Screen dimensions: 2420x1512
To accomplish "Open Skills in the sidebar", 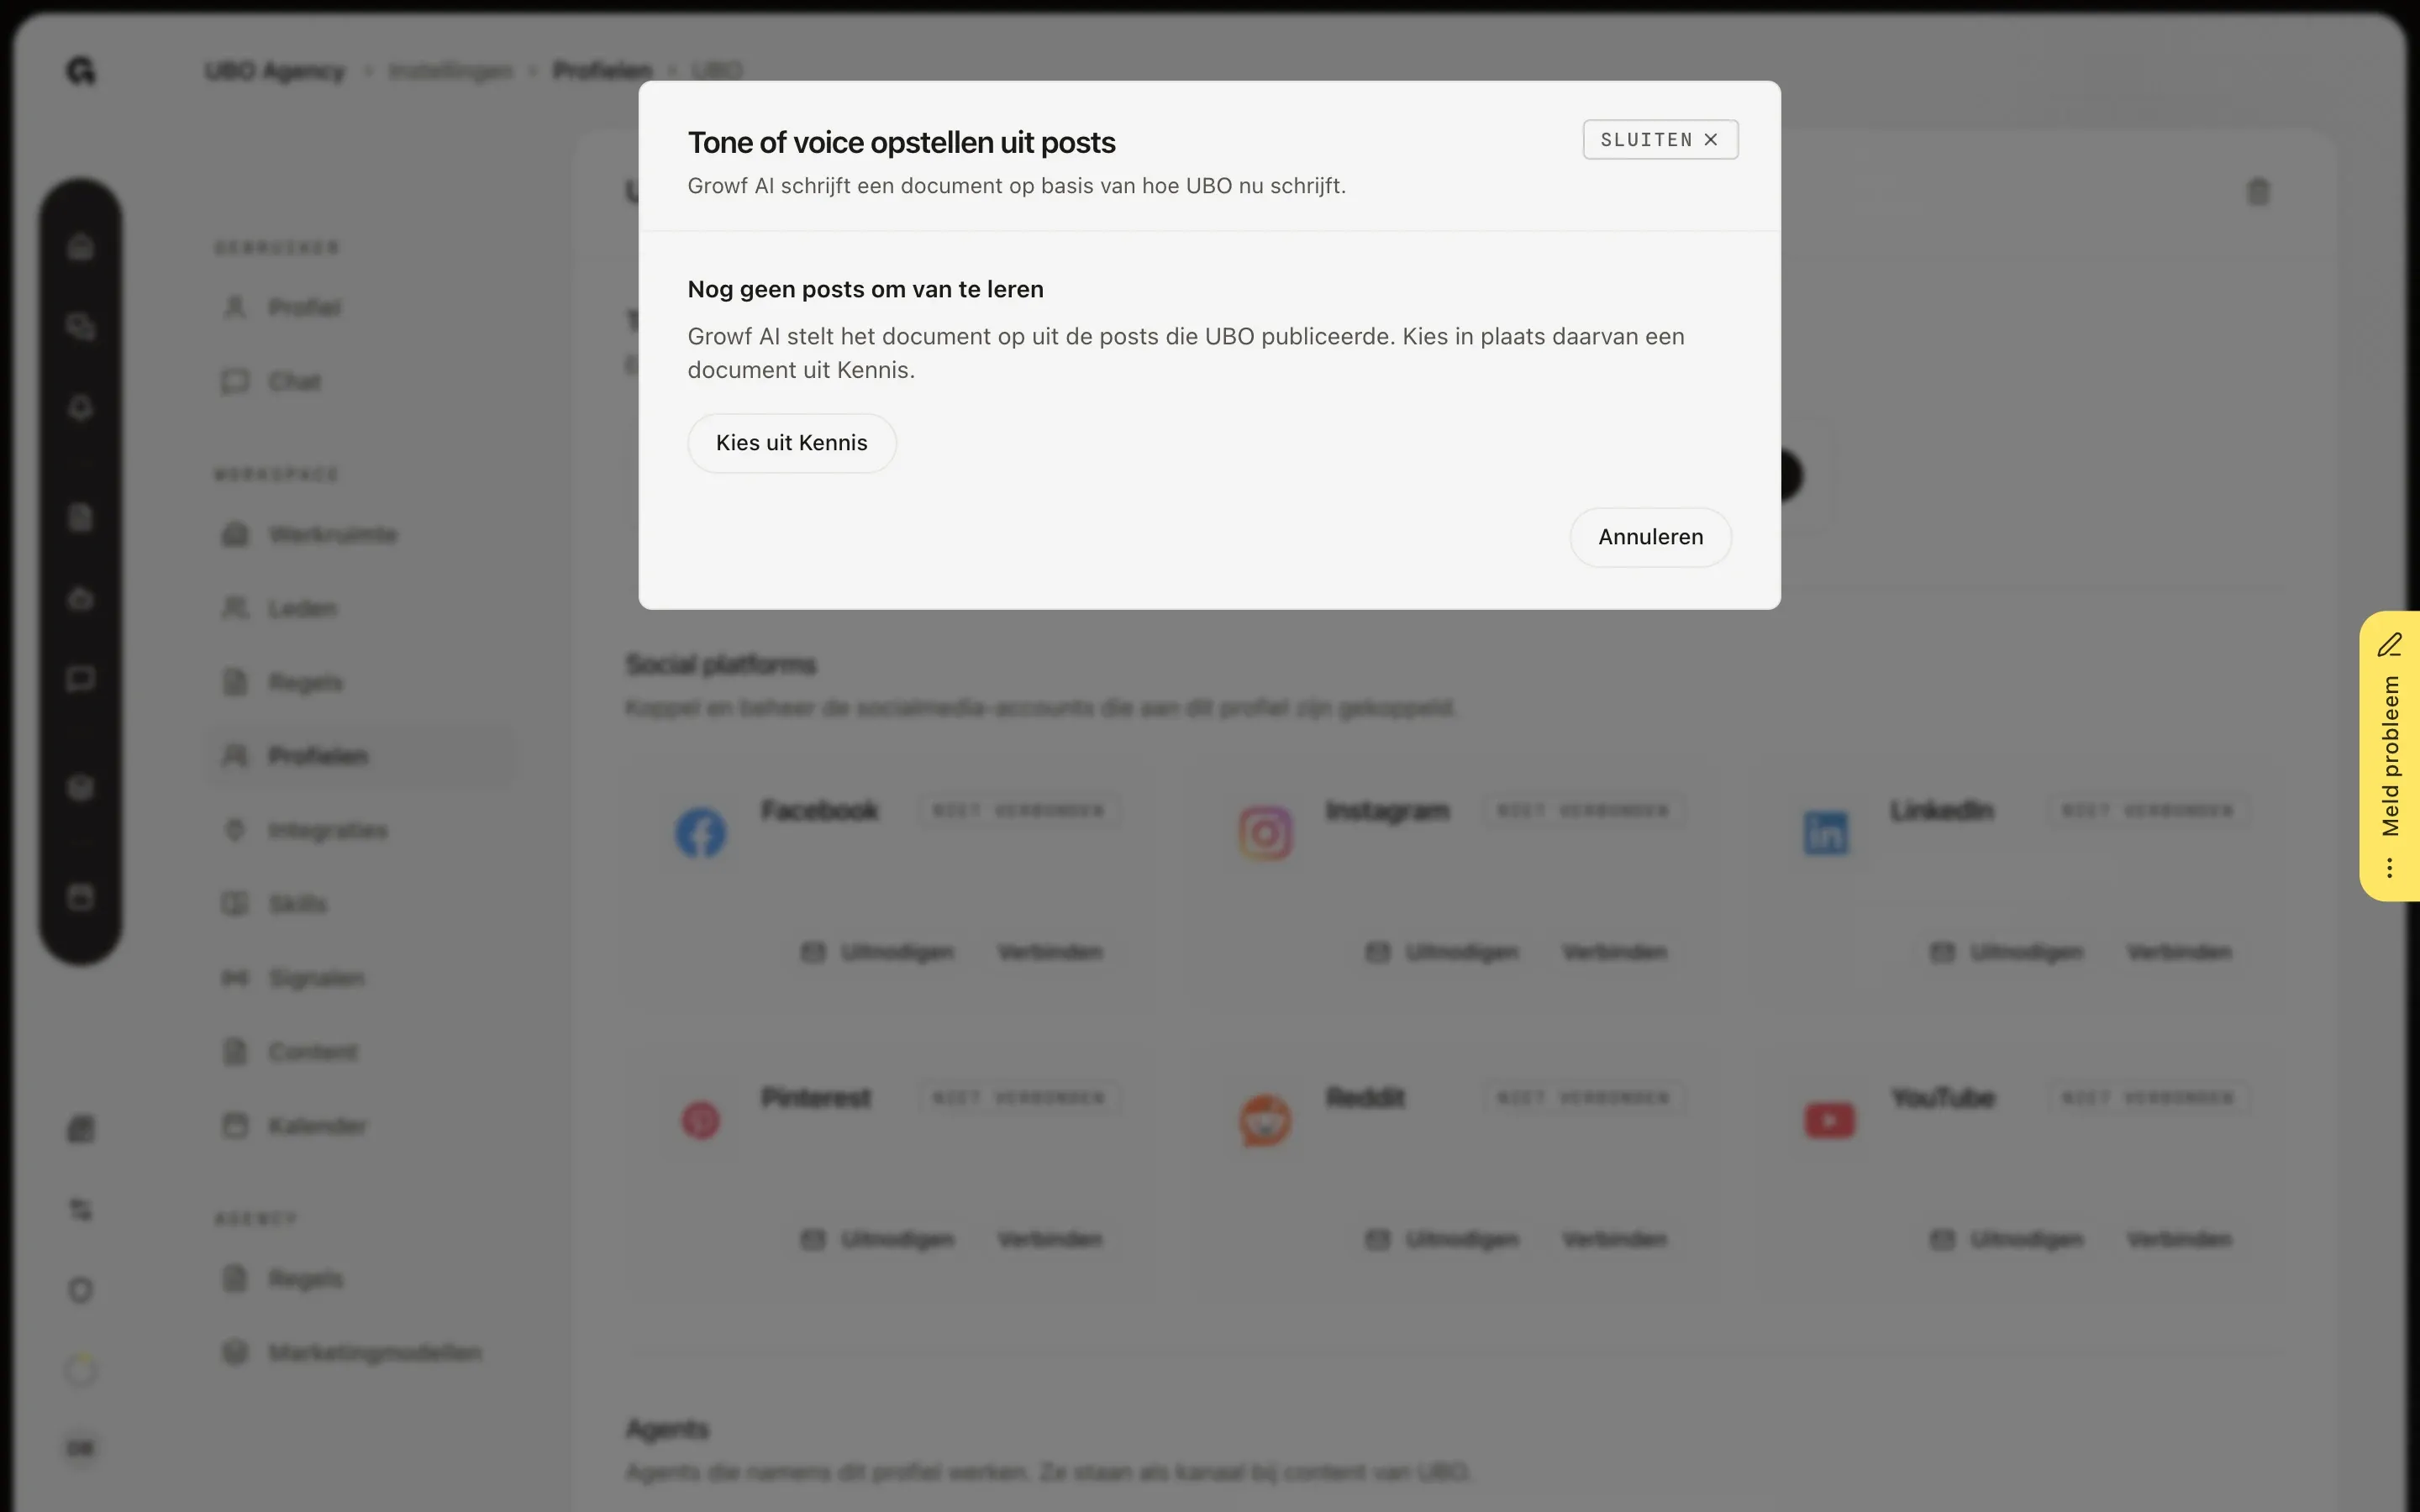I will click(x=360, y=904).
